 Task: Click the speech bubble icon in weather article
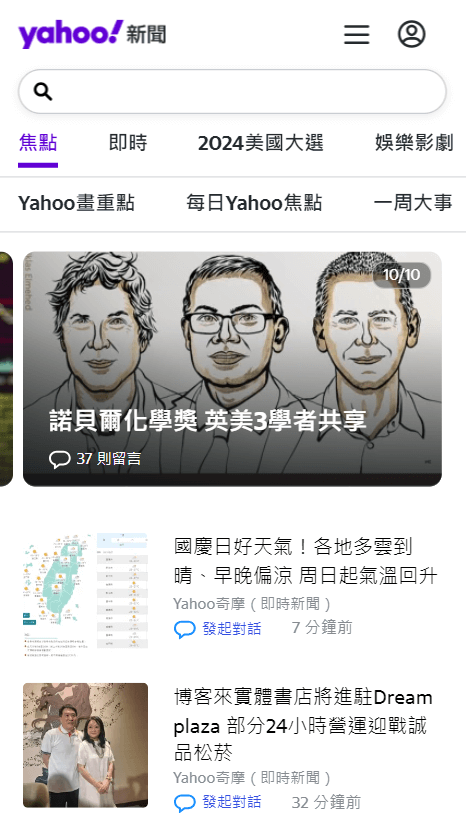click(185, 629)
